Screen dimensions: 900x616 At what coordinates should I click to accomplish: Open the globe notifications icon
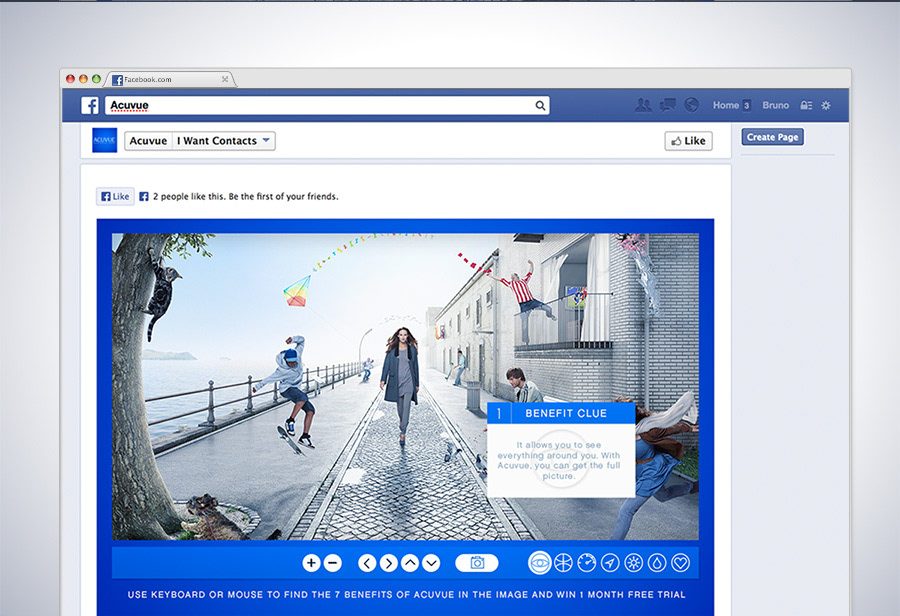click(x=692, y=105)
